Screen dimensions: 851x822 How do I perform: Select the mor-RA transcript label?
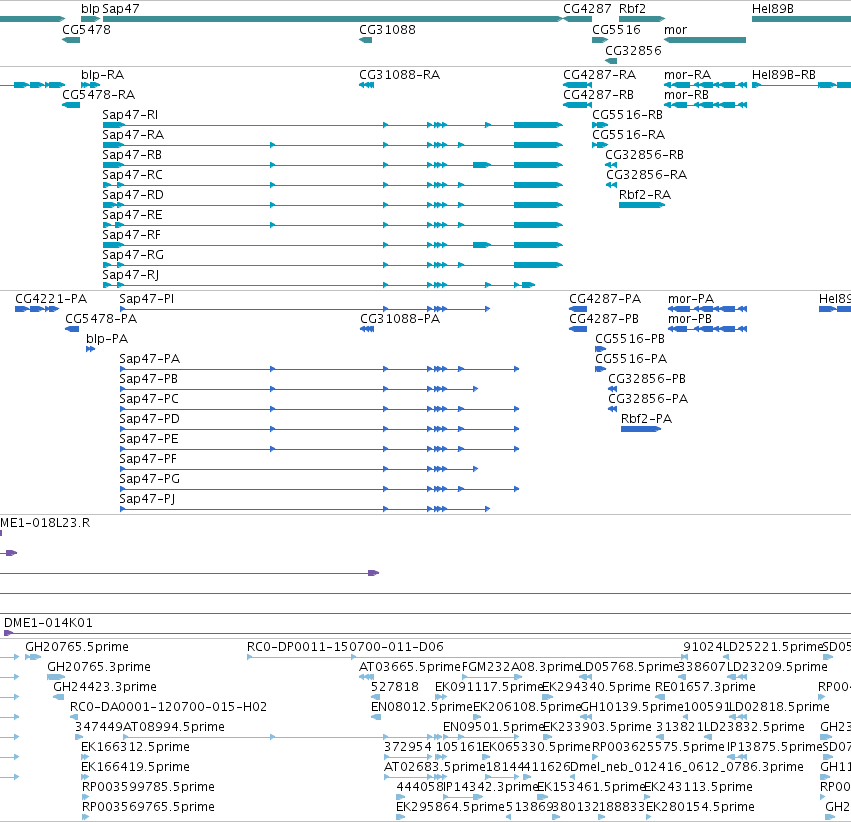tap(688, 74)
